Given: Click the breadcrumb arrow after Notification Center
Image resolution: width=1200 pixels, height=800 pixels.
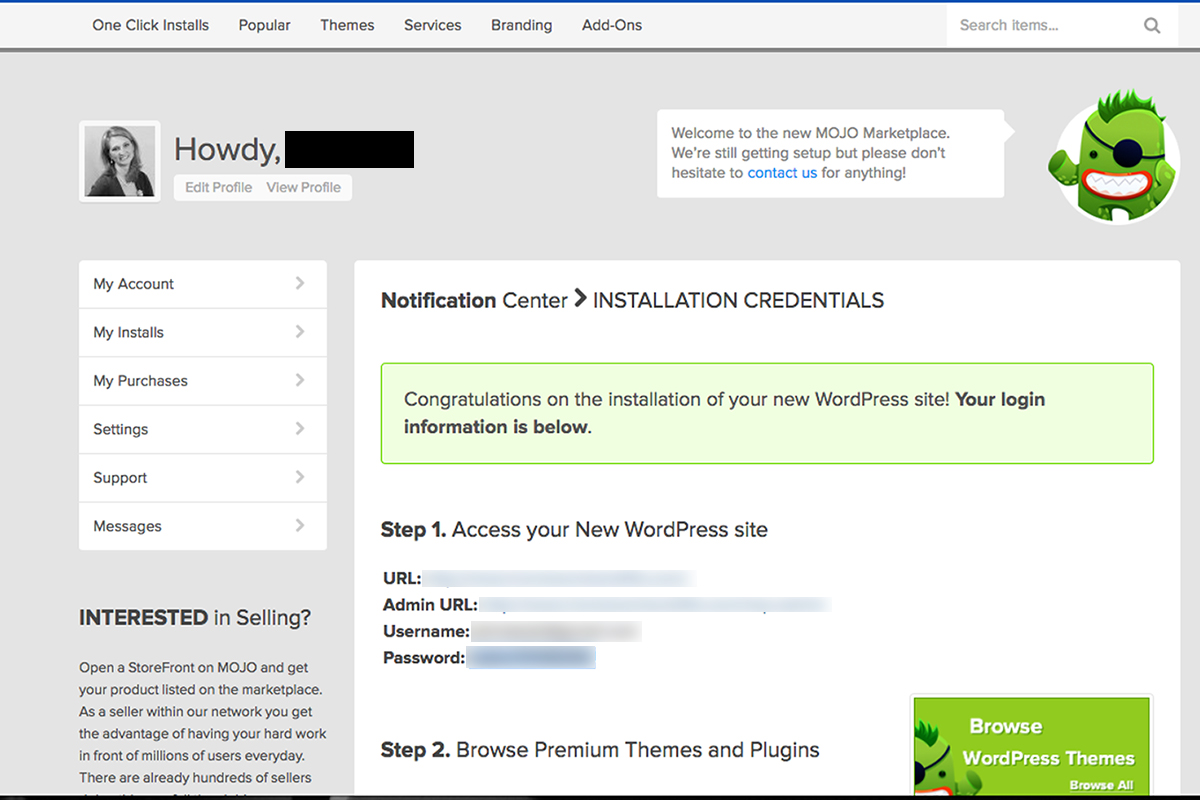Looking at the screenshot, I should point(580,299).
